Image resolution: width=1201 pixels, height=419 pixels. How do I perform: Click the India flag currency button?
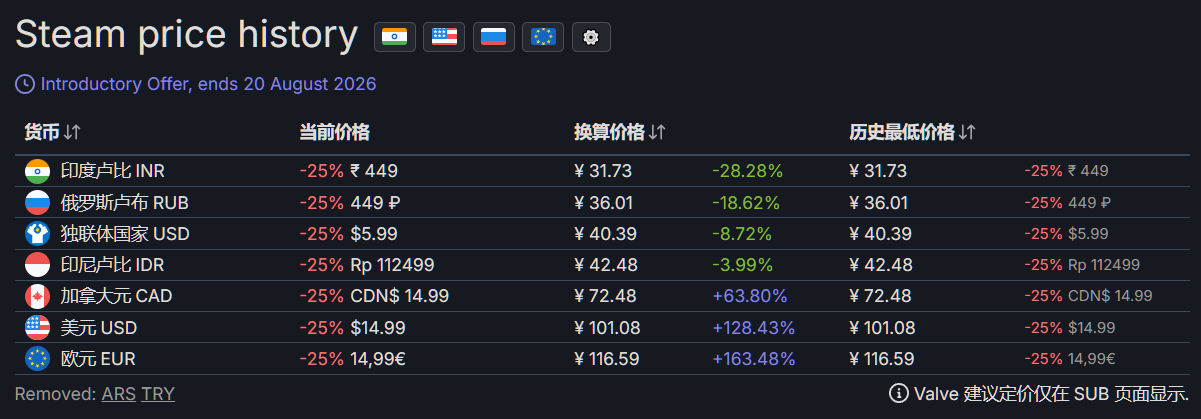395,37
